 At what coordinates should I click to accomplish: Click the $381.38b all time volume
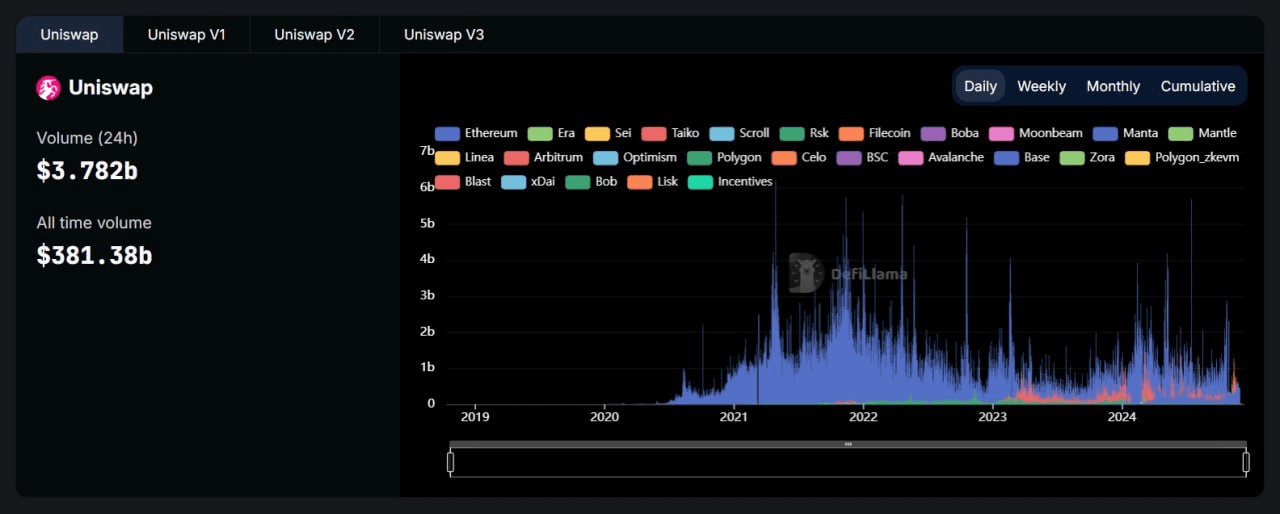click(94, 256)
